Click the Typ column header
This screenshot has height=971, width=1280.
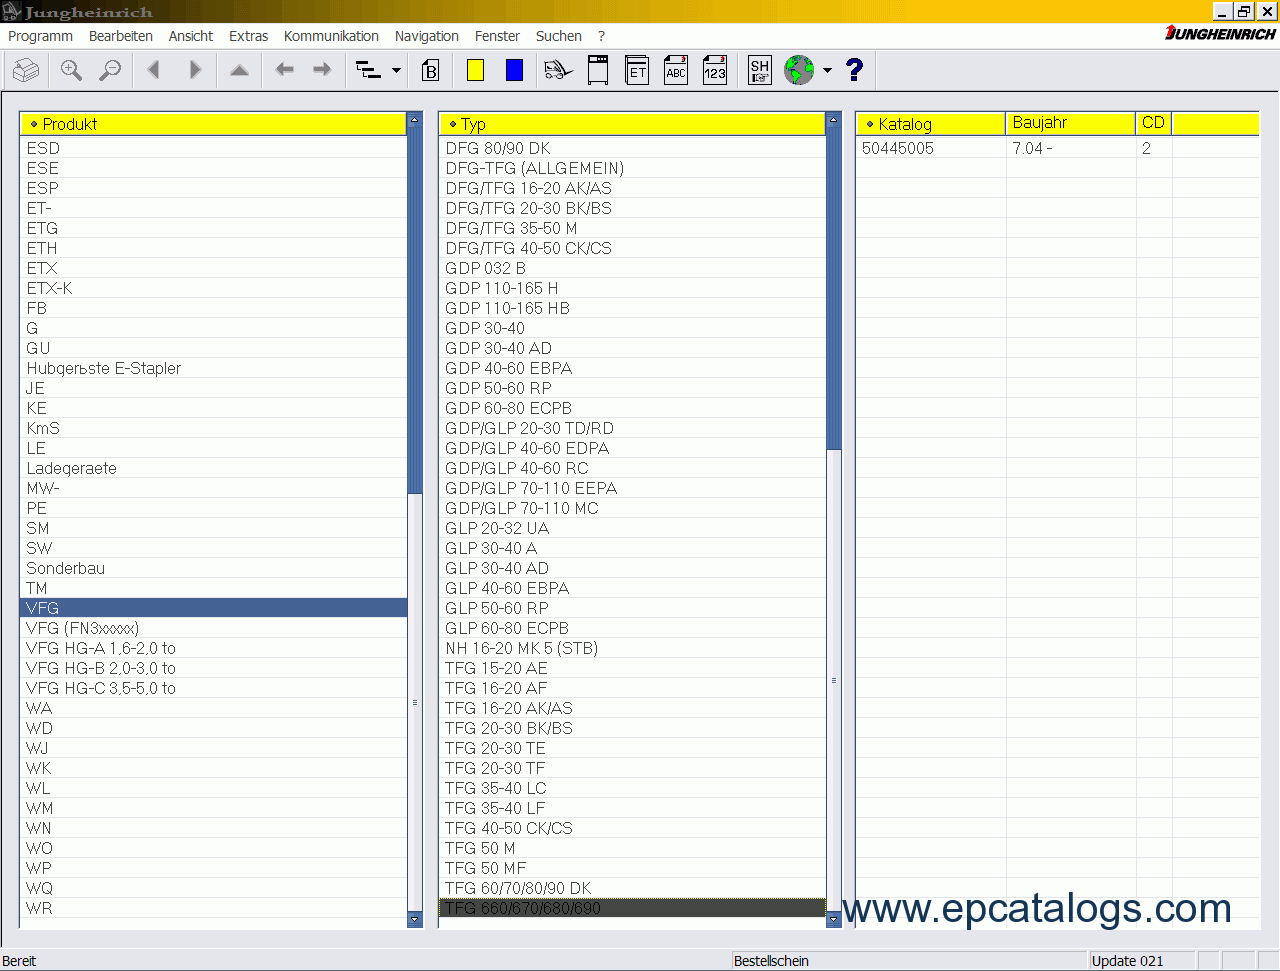click(x=632, y=124)
